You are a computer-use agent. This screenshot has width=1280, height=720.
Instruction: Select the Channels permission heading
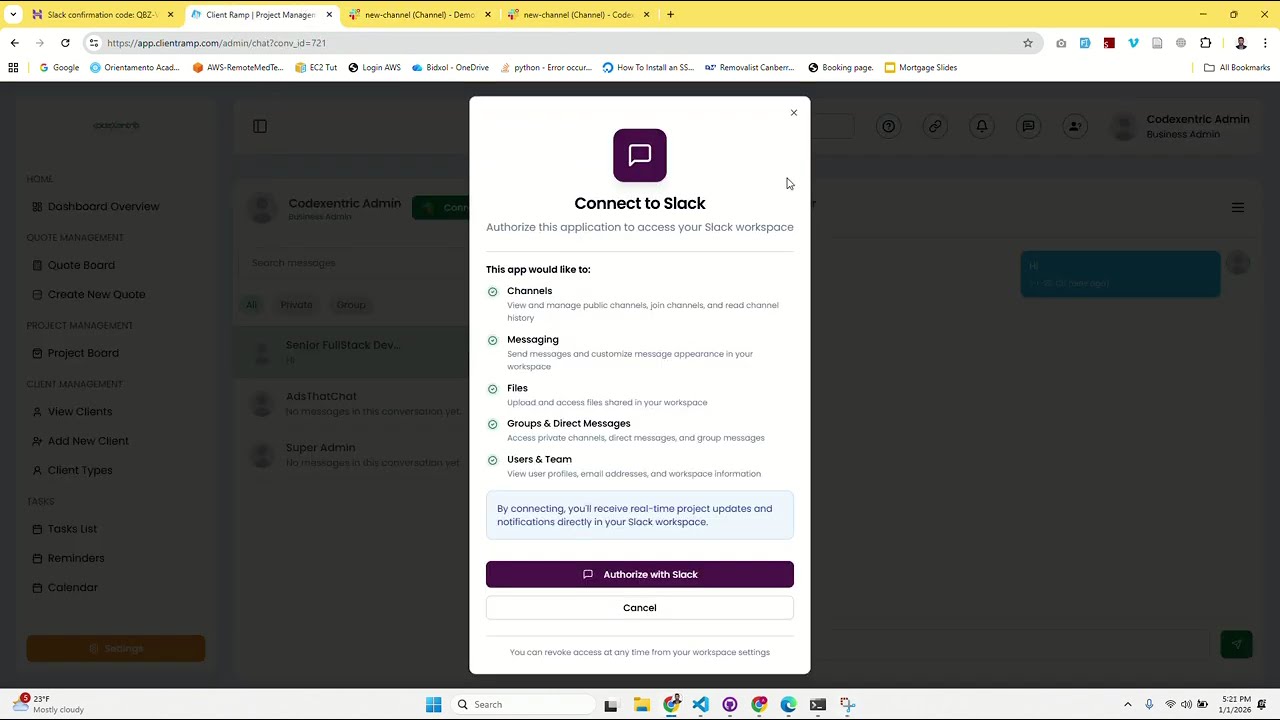tap(529, 291)
